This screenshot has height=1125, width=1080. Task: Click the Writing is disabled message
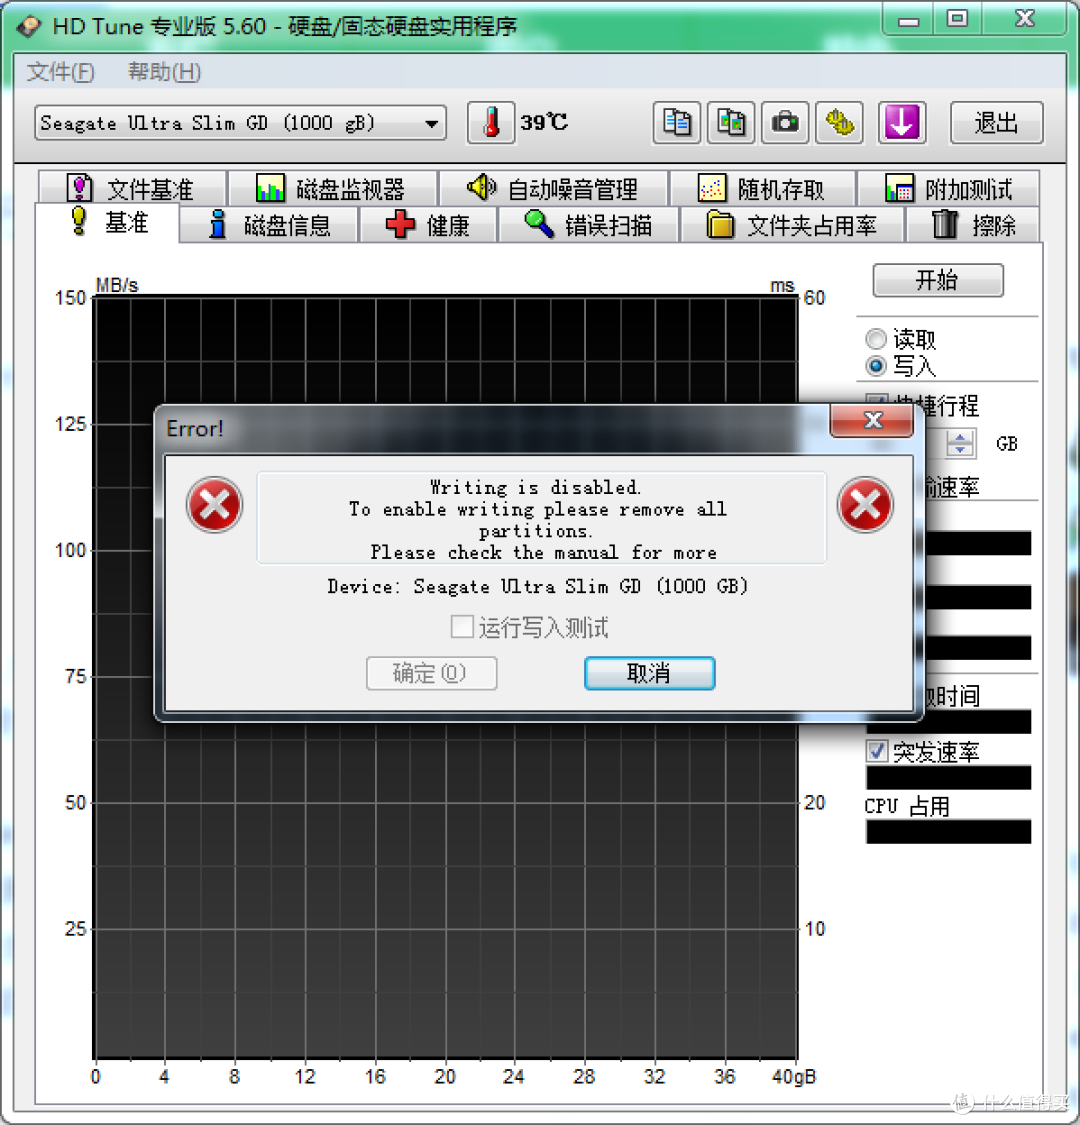coord(535,487)
